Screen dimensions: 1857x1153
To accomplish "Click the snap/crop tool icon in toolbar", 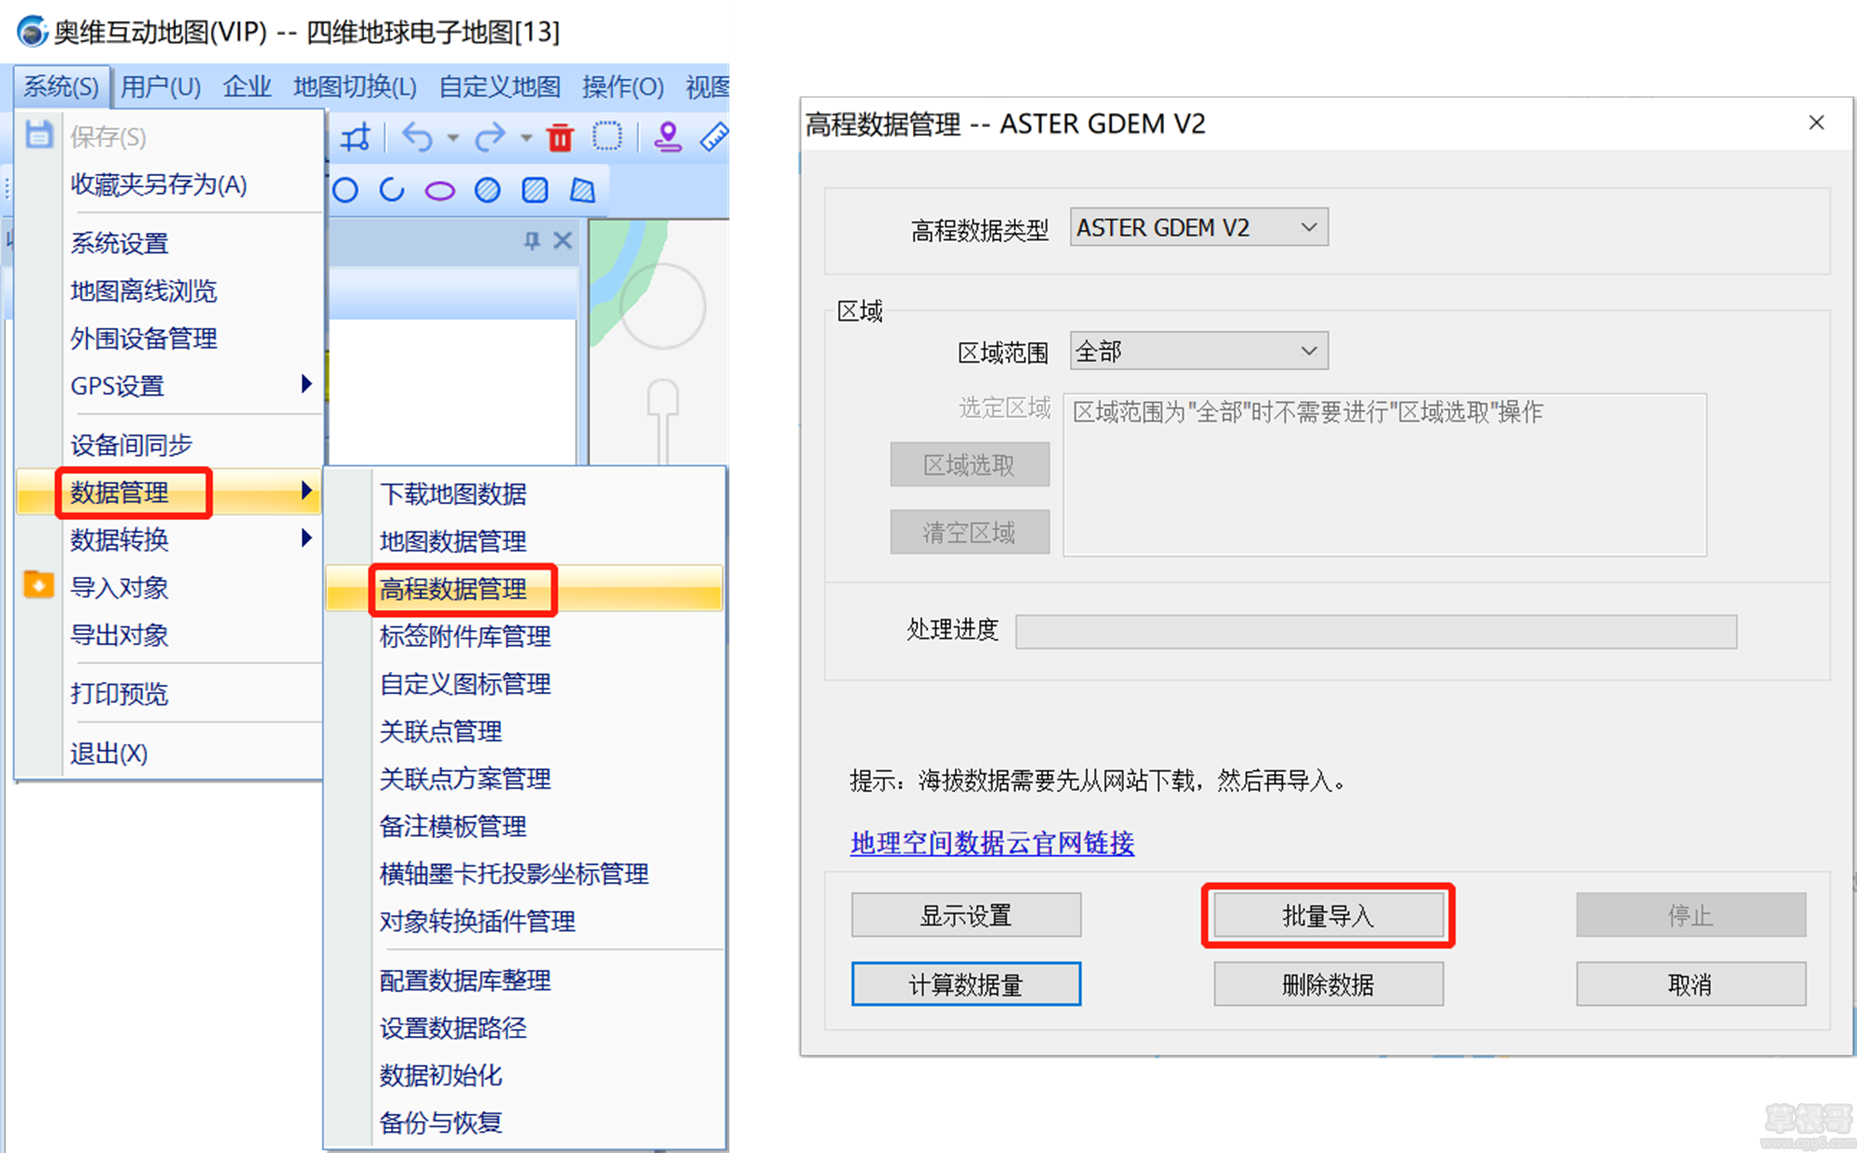I will 355,137.
